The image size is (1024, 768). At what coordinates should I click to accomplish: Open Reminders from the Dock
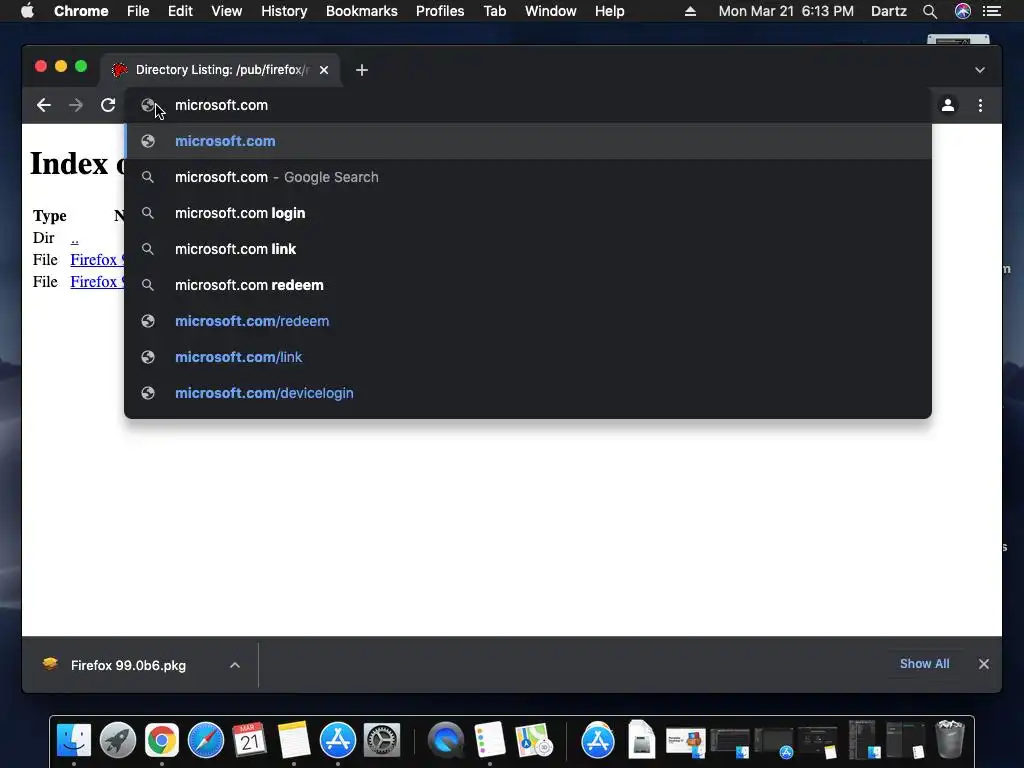click(490, 740)
